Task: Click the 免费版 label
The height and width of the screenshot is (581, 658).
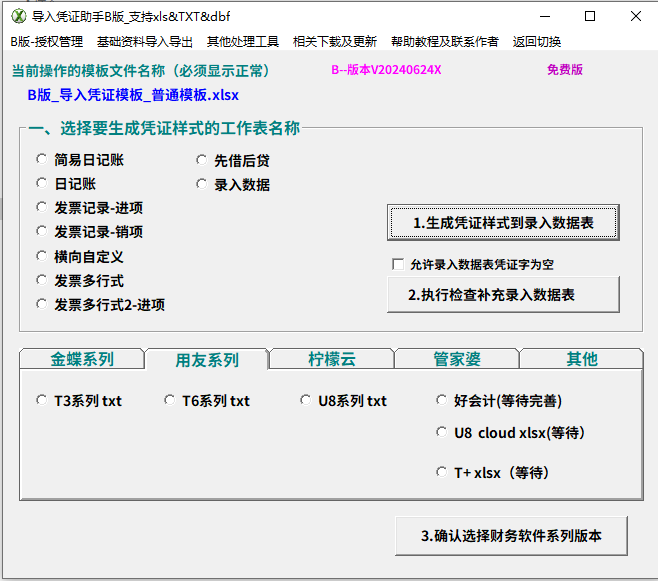Action: (x=565, y=70)
